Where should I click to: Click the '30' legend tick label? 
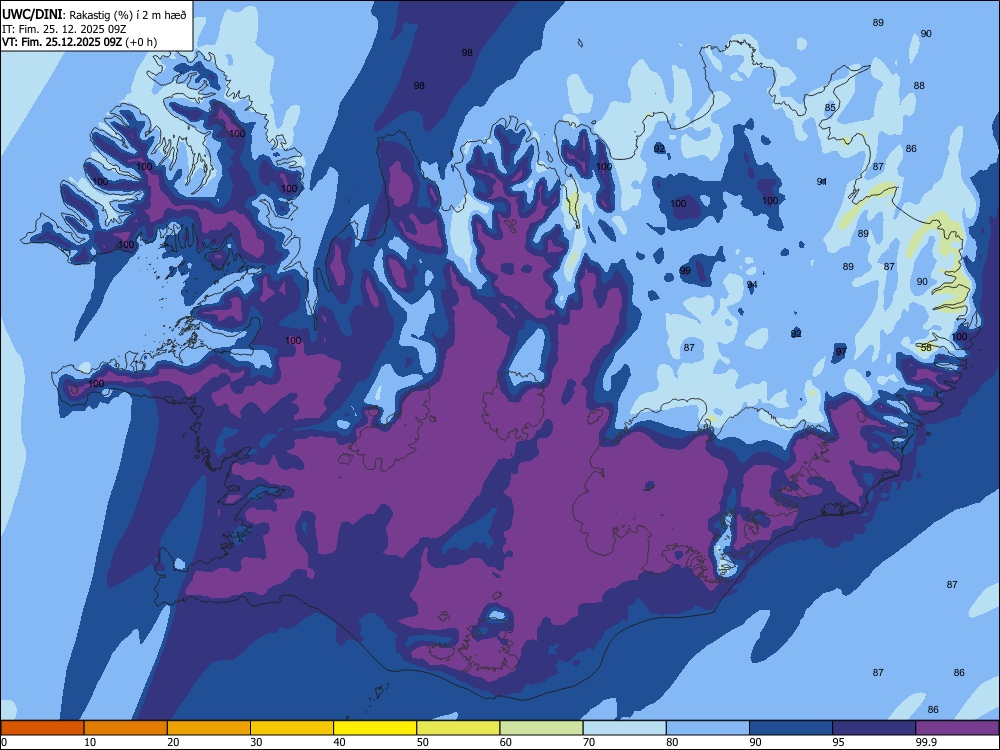256,742
